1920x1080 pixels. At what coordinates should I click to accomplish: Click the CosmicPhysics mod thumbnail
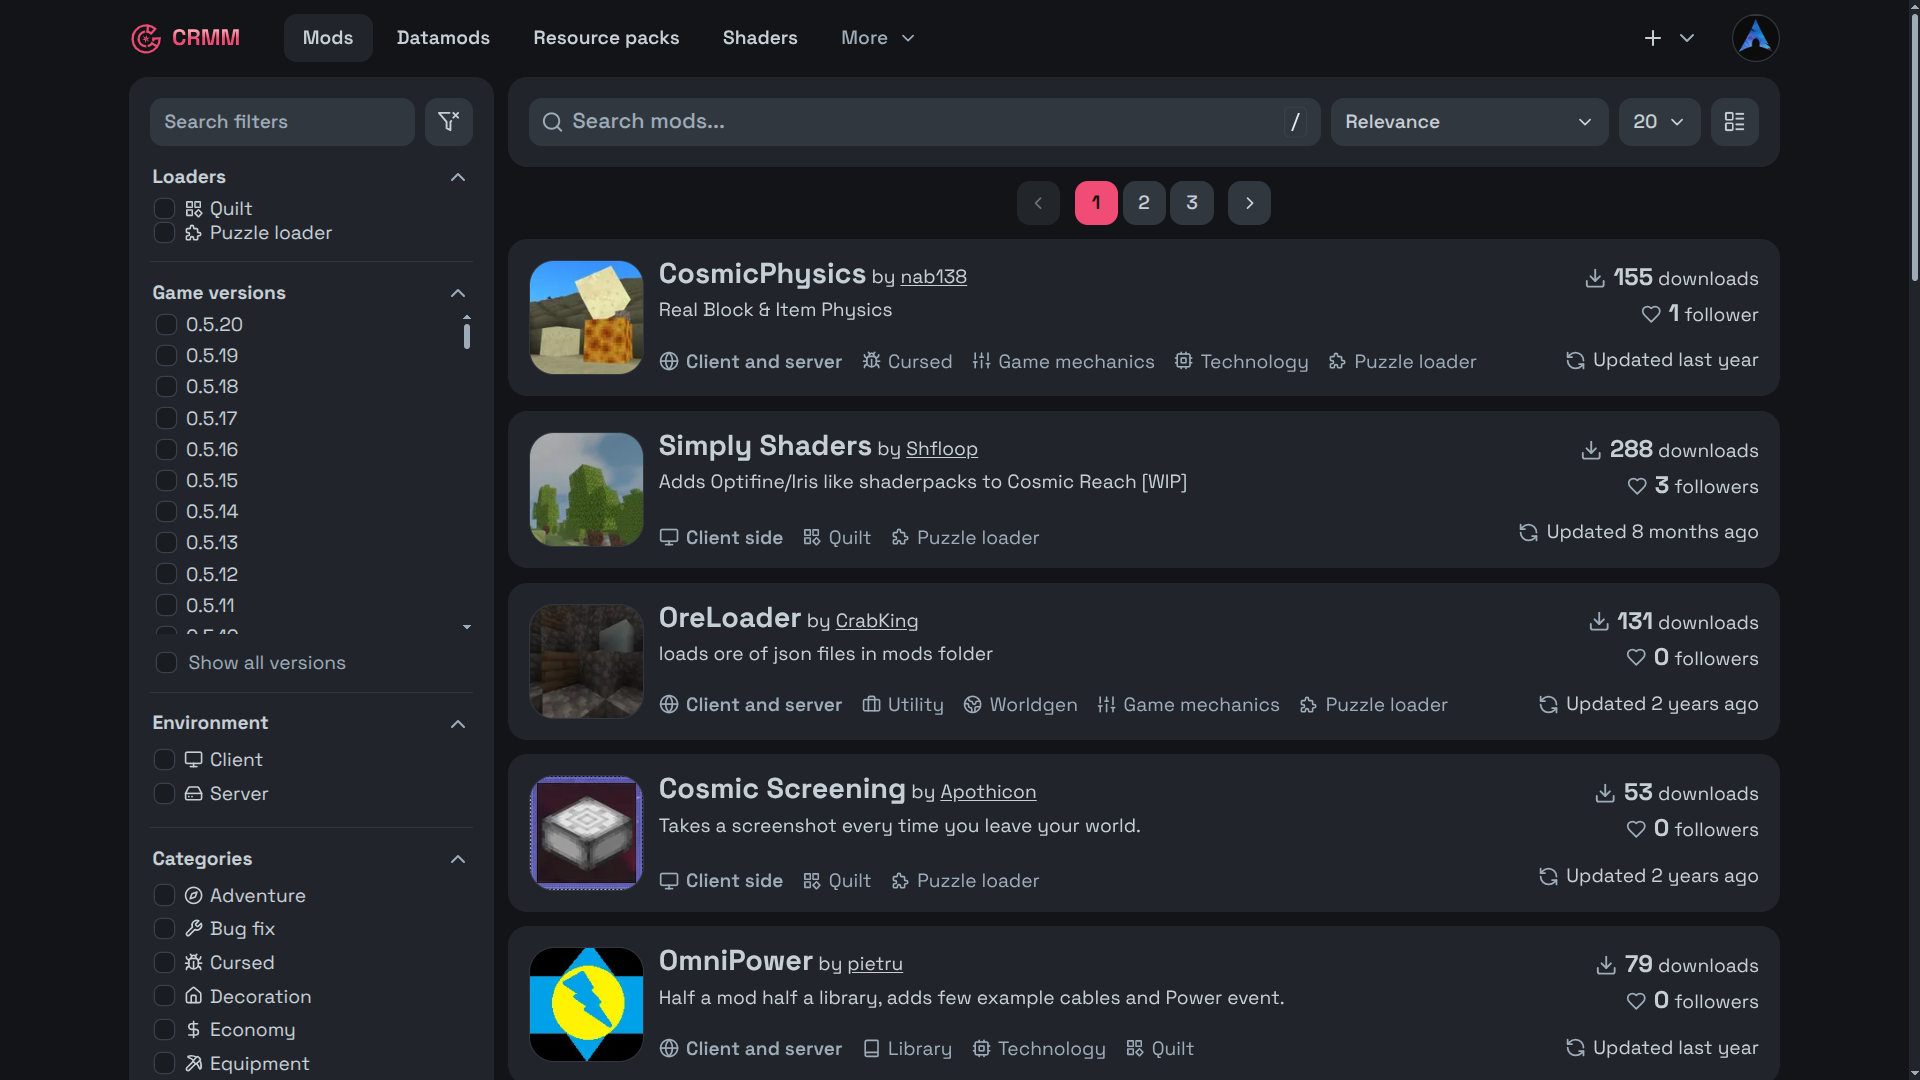point(586,317)
